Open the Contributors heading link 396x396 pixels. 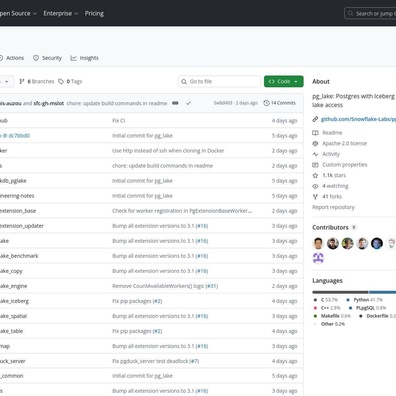(x=330, y=227)
